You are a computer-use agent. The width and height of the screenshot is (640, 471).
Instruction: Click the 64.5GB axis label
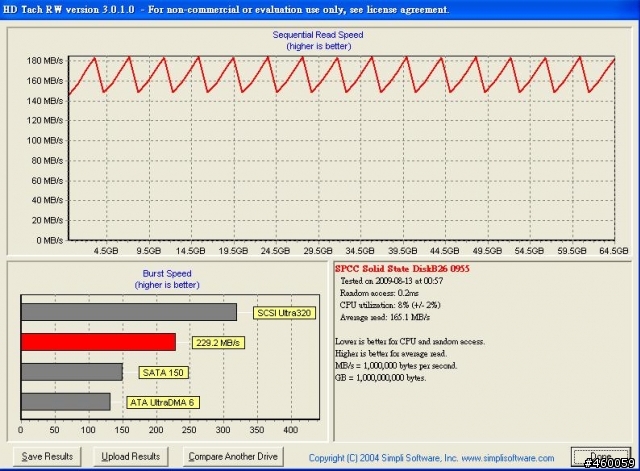614,251
